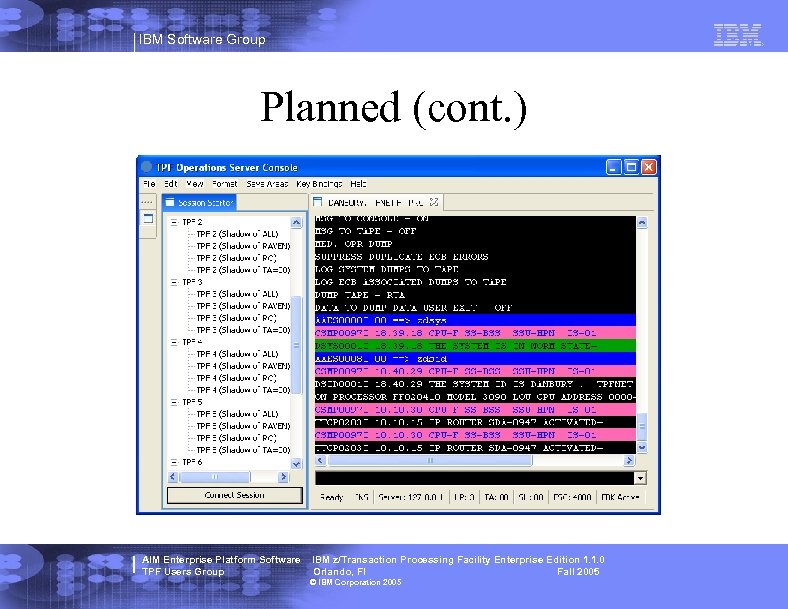Select TPF 5 (Shadow of TA=00)
Image resolution: width=788 pixels, height=609 pixels.
(x=243, y=450)
